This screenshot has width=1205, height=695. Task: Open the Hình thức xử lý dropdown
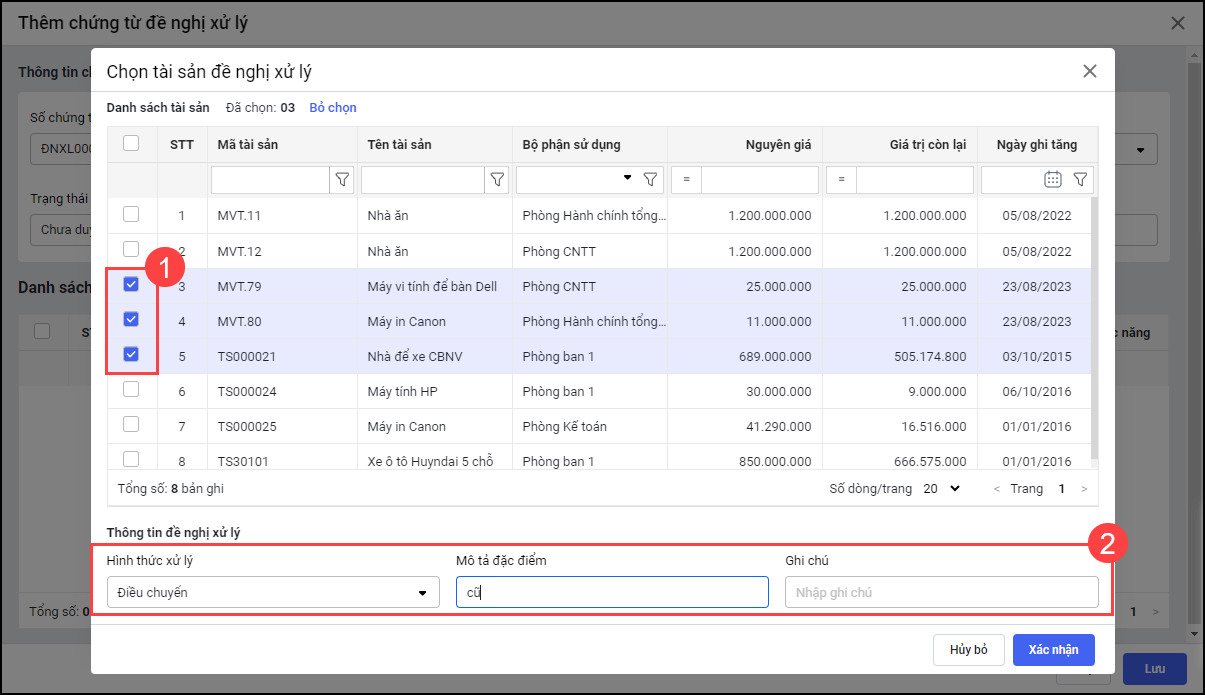273,592
